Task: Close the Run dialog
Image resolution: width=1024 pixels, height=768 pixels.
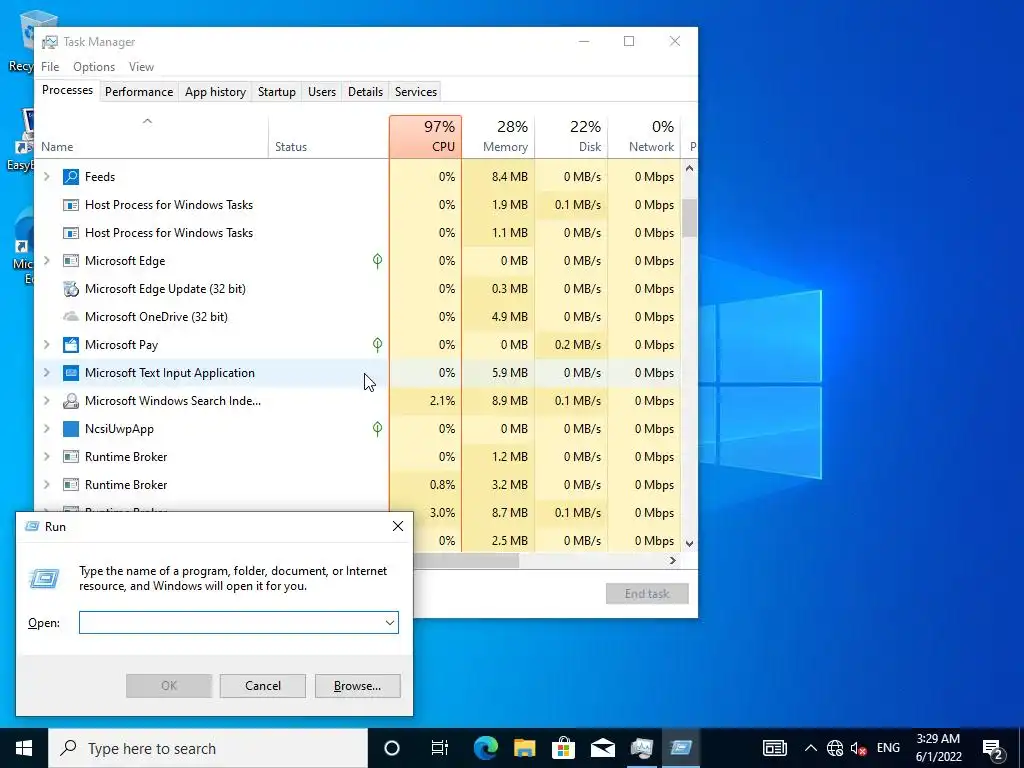Action: [398, 526]
